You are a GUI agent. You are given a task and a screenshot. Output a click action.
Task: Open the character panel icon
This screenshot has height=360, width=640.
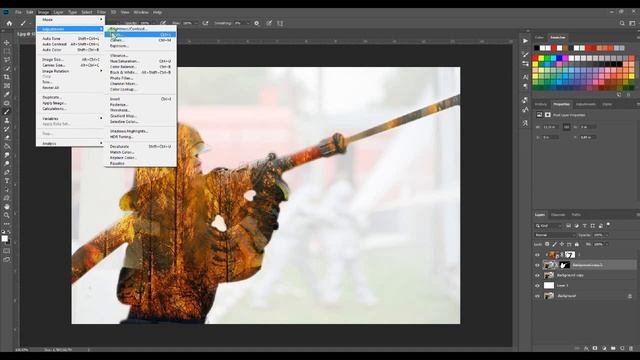click(525, 77)
